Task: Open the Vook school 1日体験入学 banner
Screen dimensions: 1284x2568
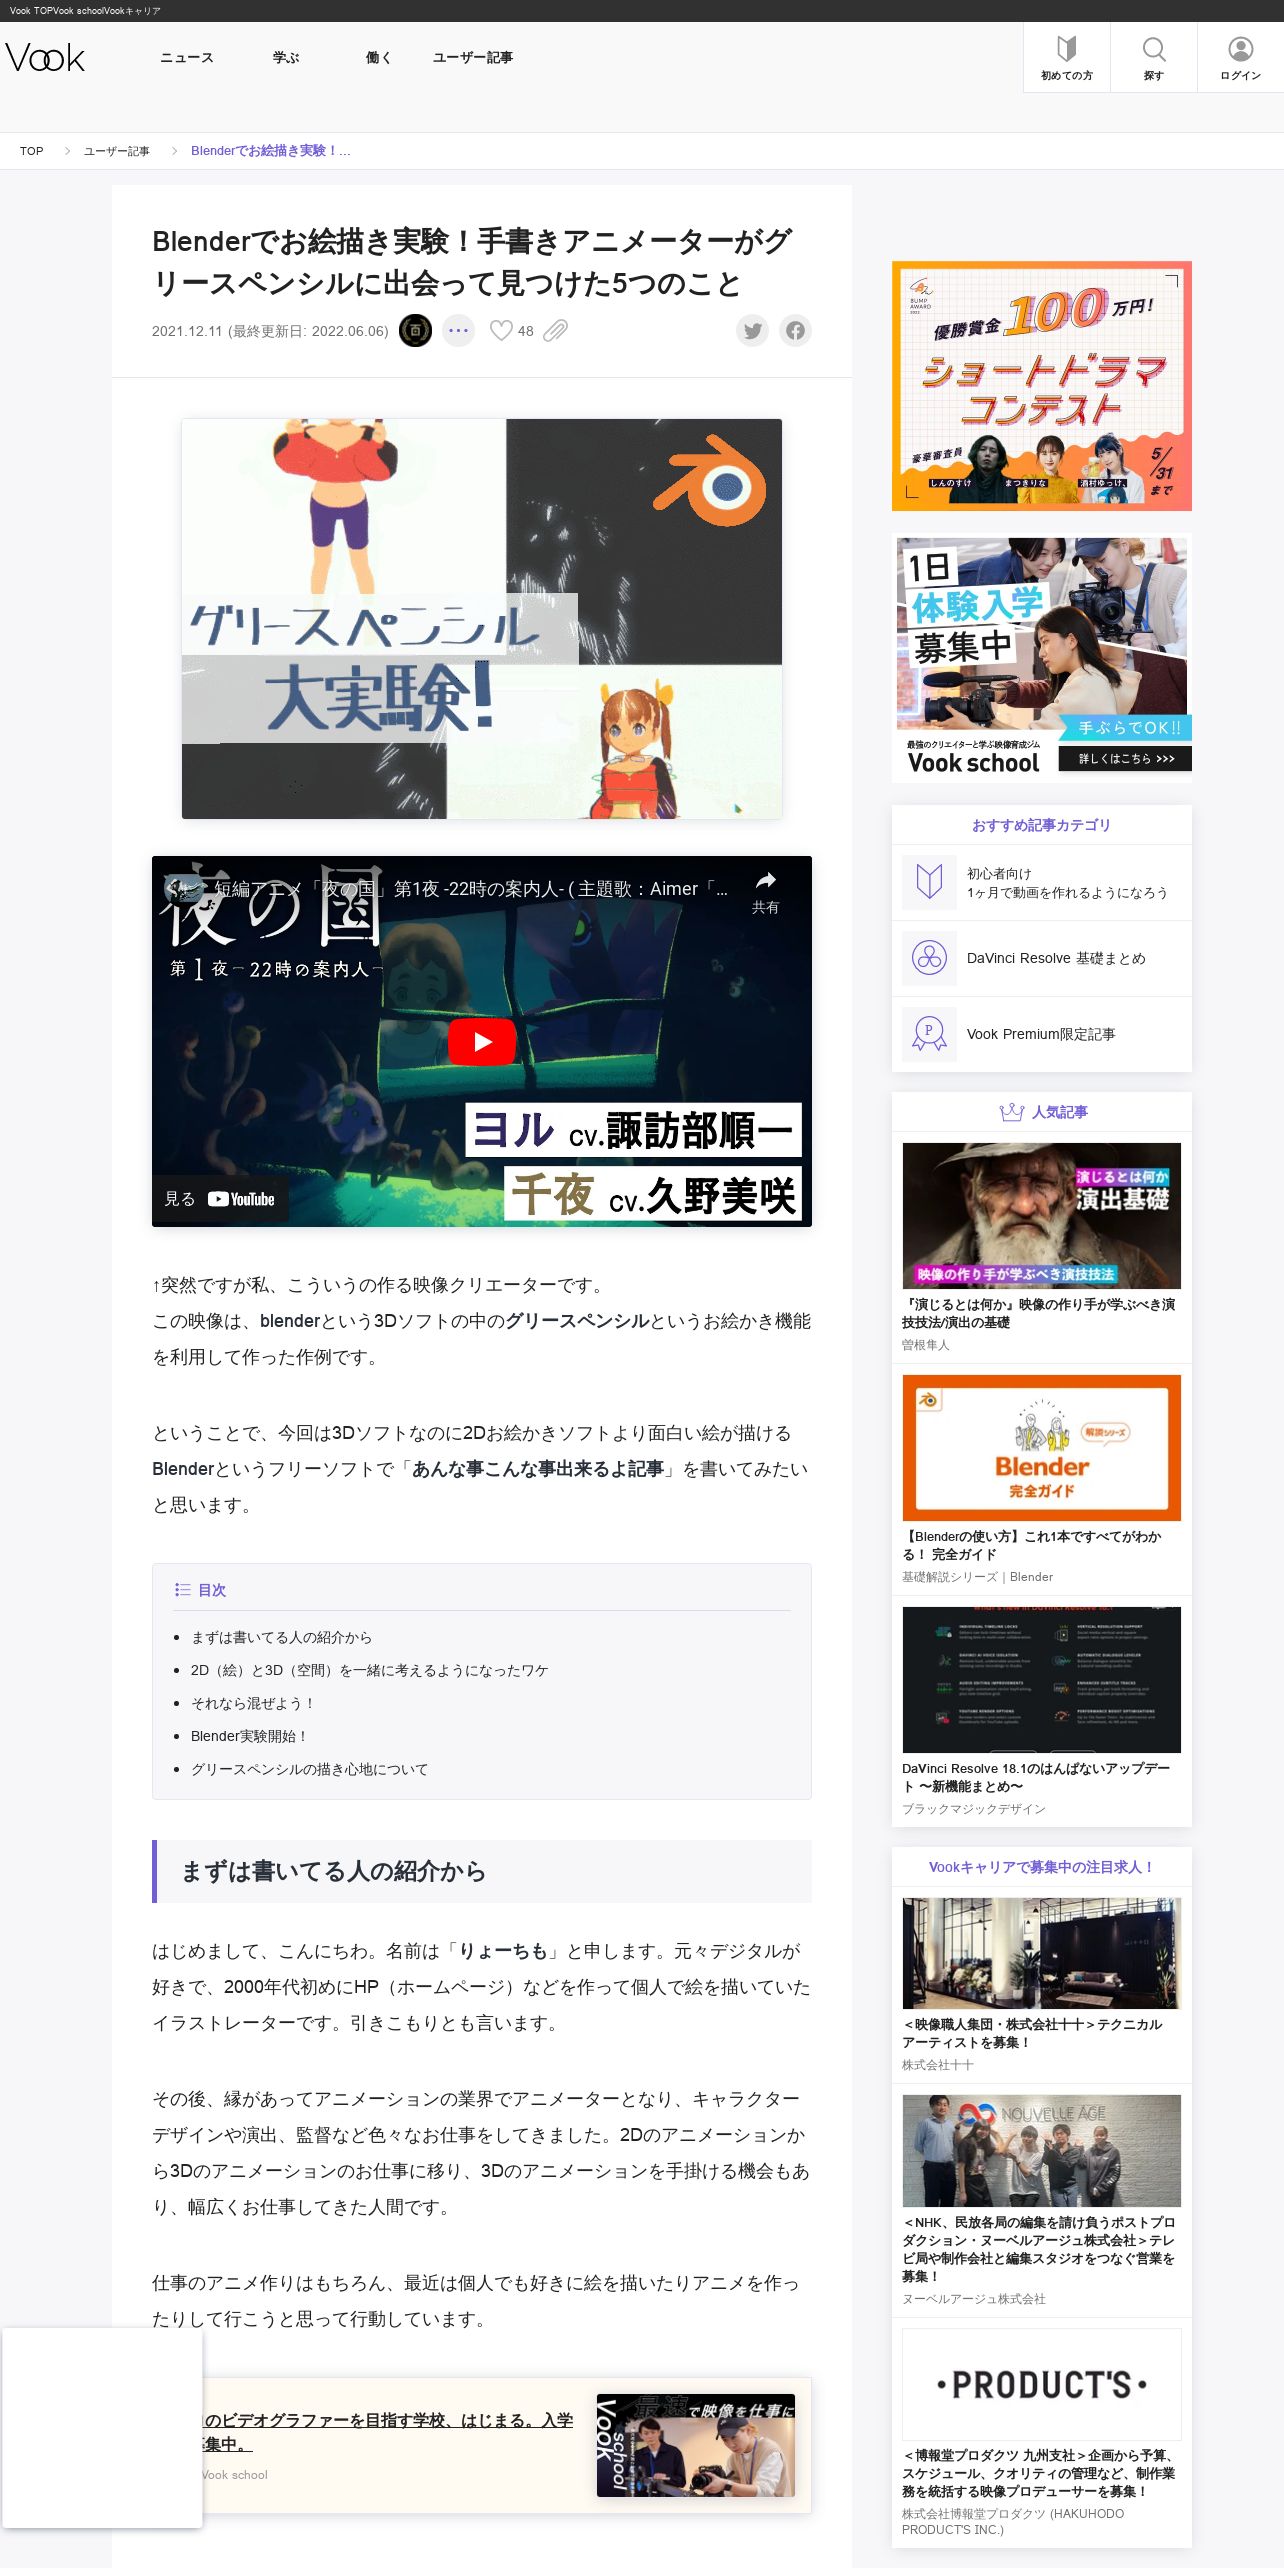Action: (x=1041, y=657)
